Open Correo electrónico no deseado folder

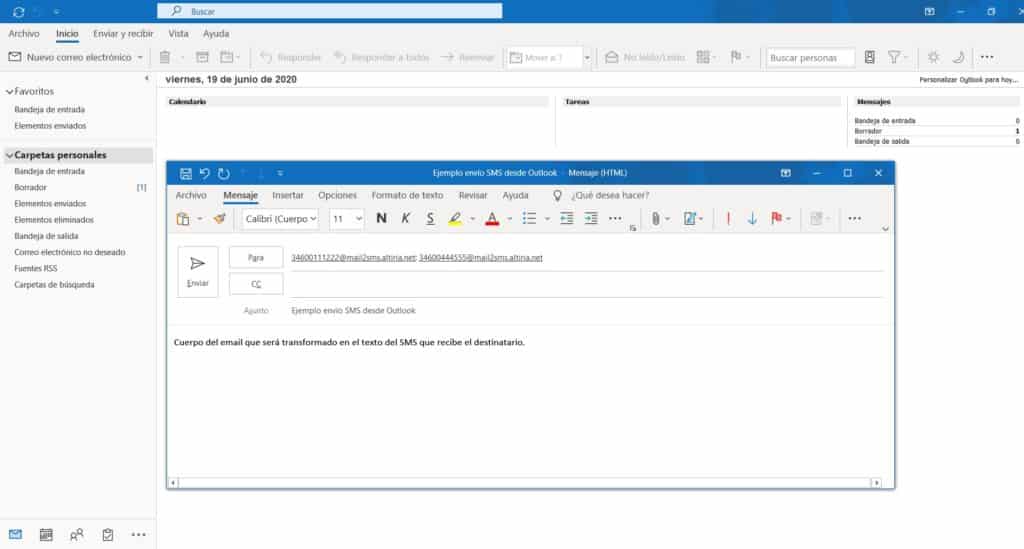(70, 252)
